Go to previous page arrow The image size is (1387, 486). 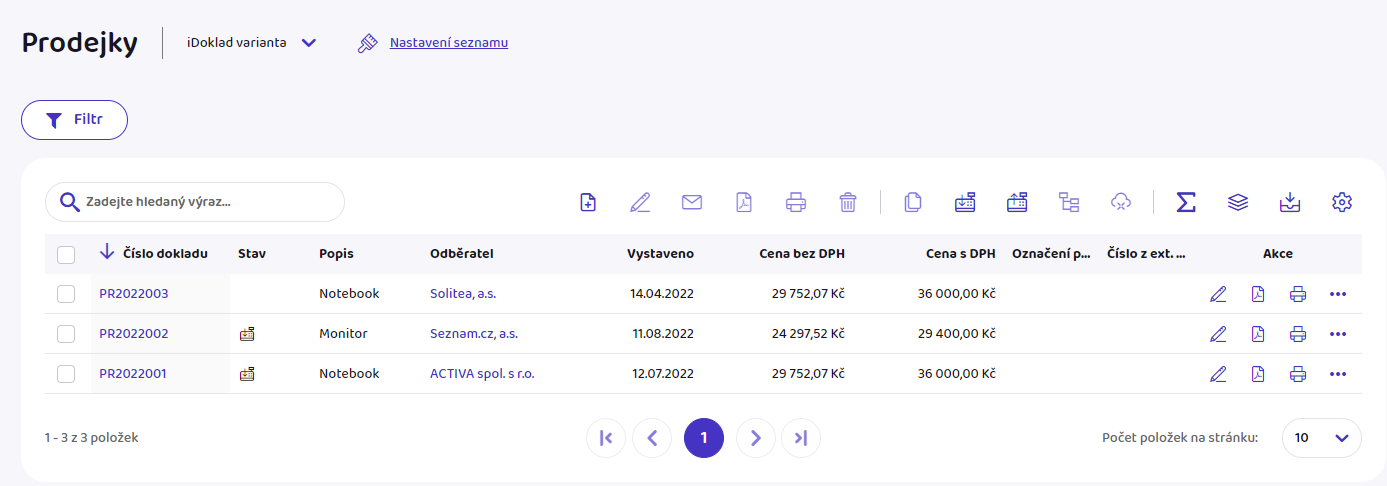[652, 438]
